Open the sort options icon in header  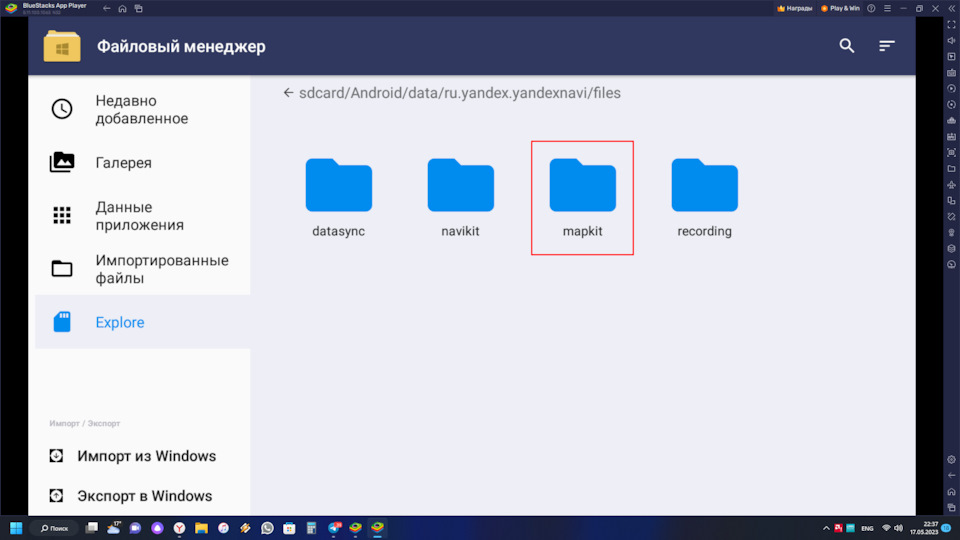point(887,46)
